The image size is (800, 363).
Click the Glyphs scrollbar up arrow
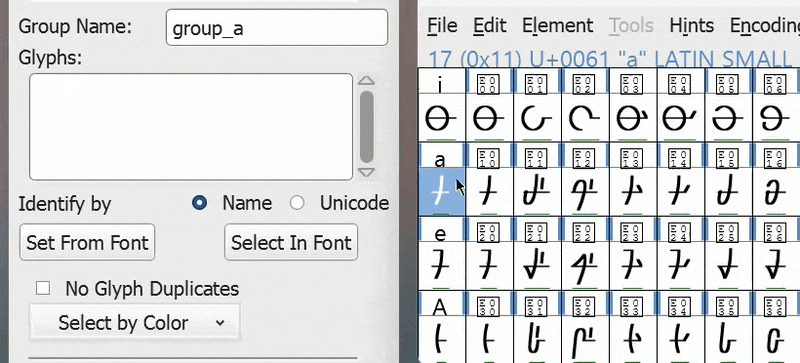(366, 81)
